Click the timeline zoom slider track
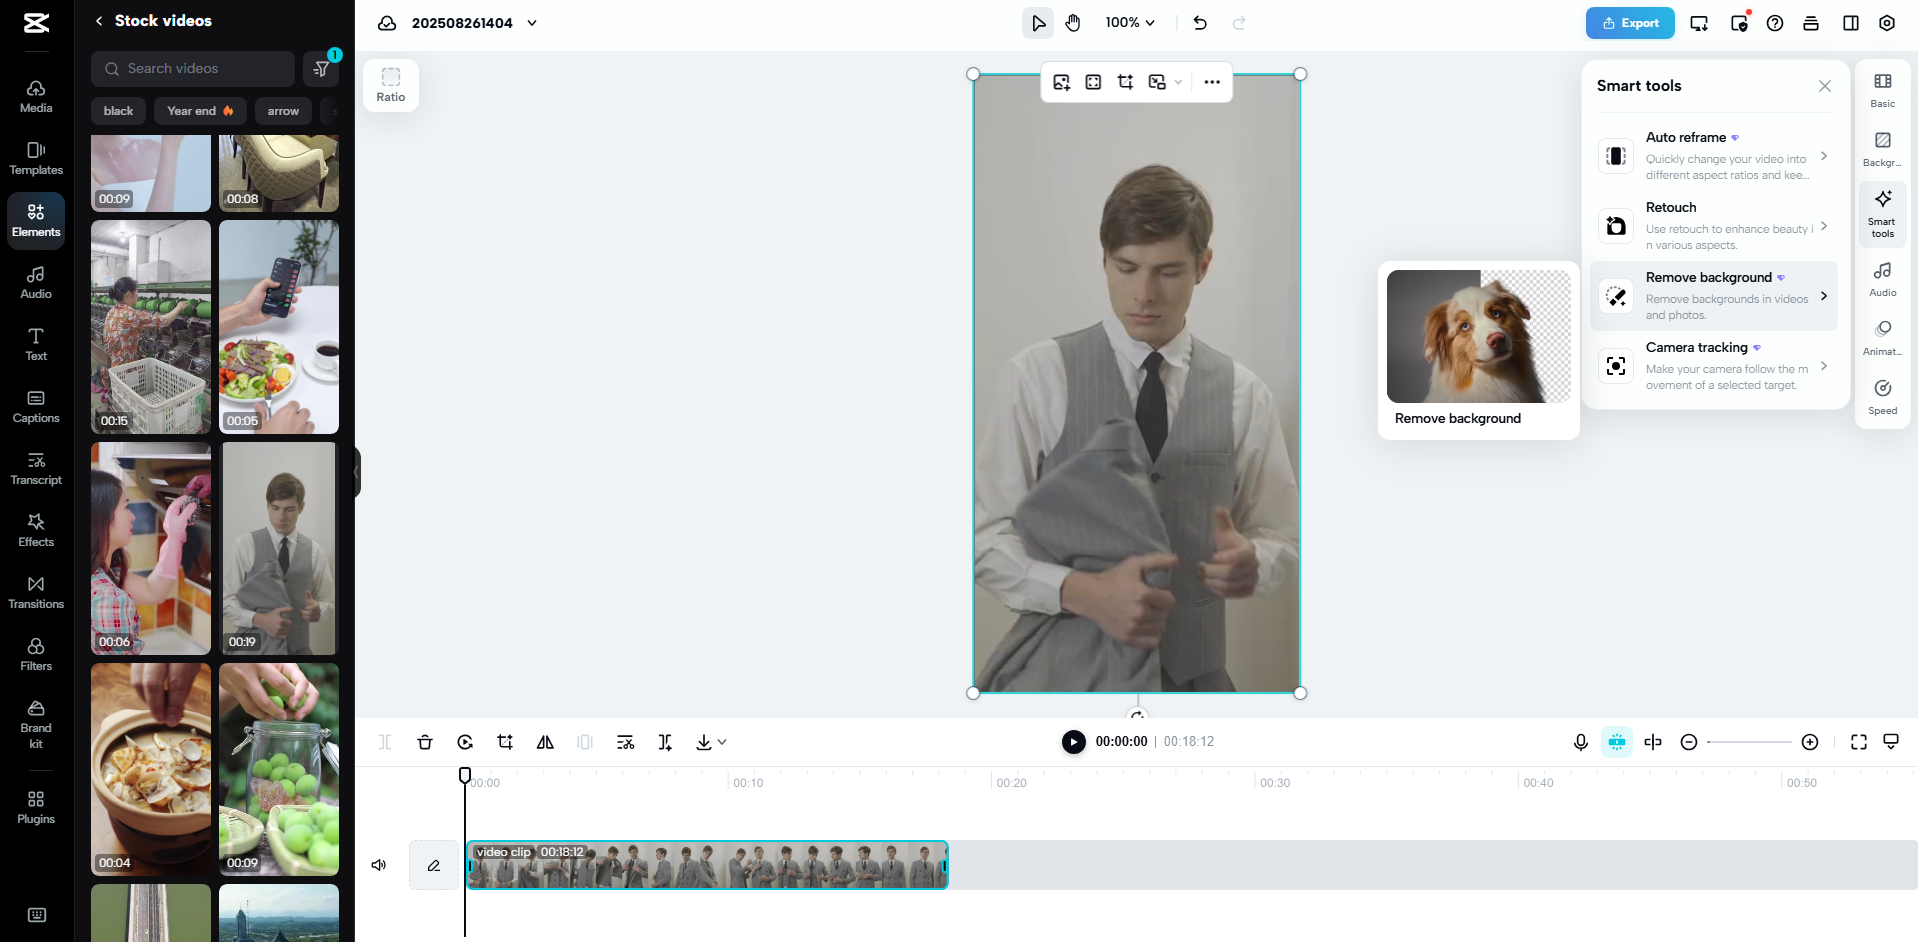Image resolution: width=1918 pixels, height=942 pixels. pos(1748,742)
